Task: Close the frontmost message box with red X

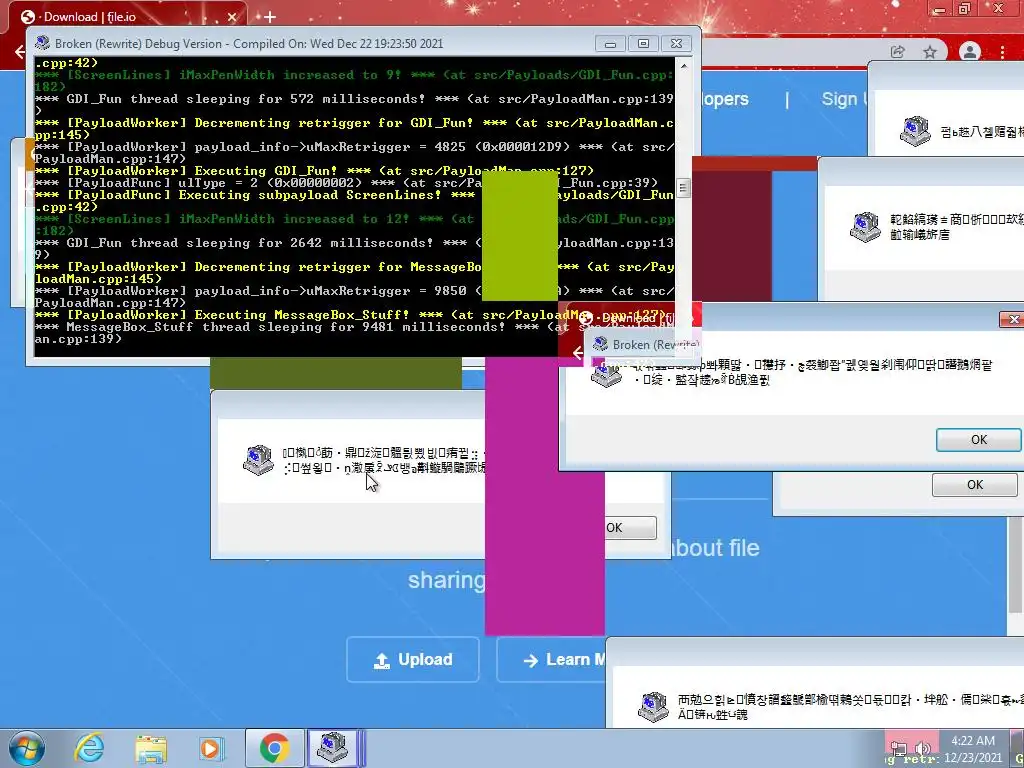Action: click(1012, 319)
